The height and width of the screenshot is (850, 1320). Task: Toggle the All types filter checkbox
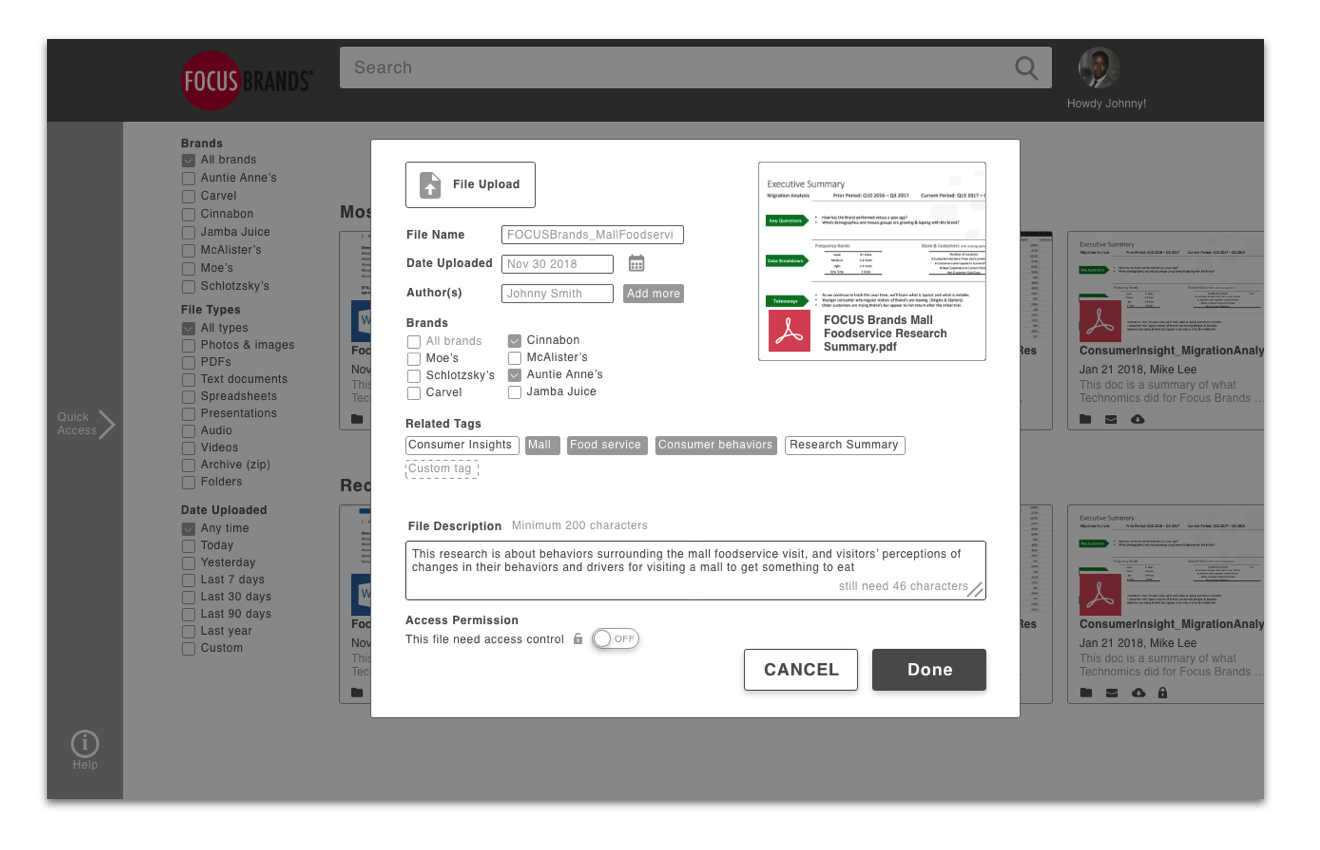[x=188, y=328]
